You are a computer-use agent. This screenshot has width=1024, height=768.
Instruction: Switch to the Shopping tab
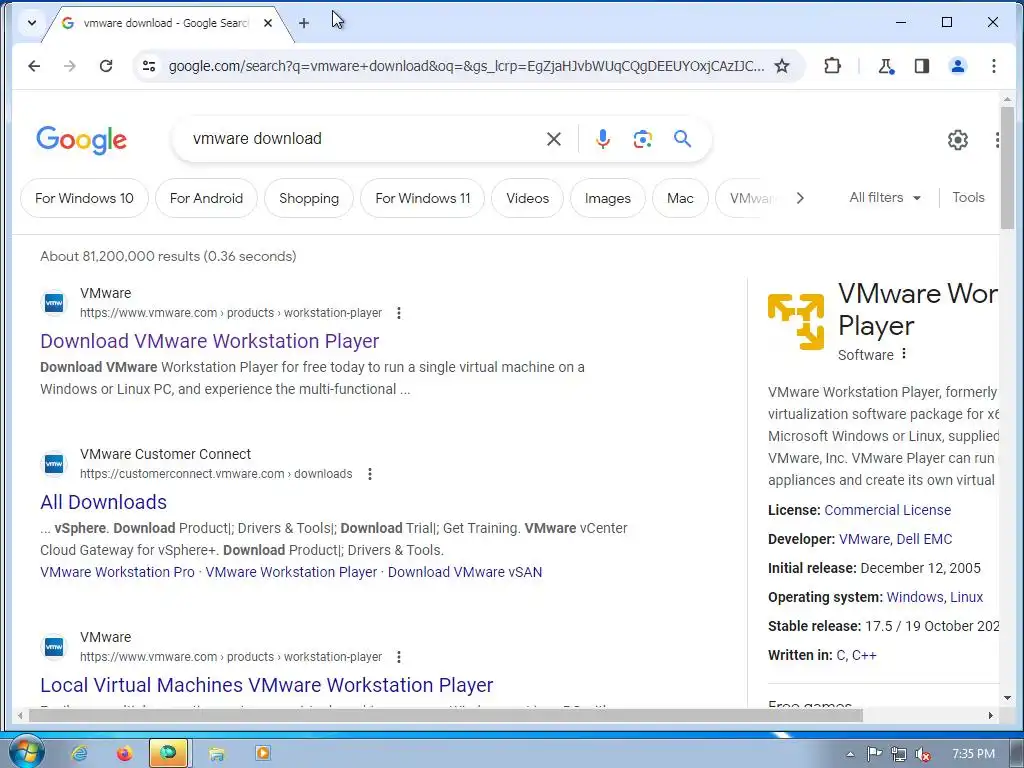pos(309,198)
